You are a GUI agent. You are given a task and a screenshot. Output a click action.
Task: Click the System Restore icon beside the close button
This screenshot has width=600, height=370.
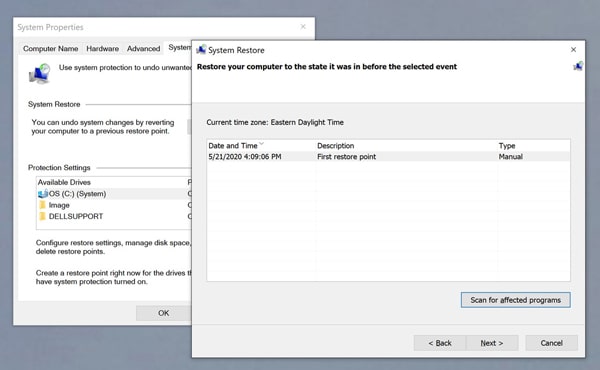tap(578, 66)
